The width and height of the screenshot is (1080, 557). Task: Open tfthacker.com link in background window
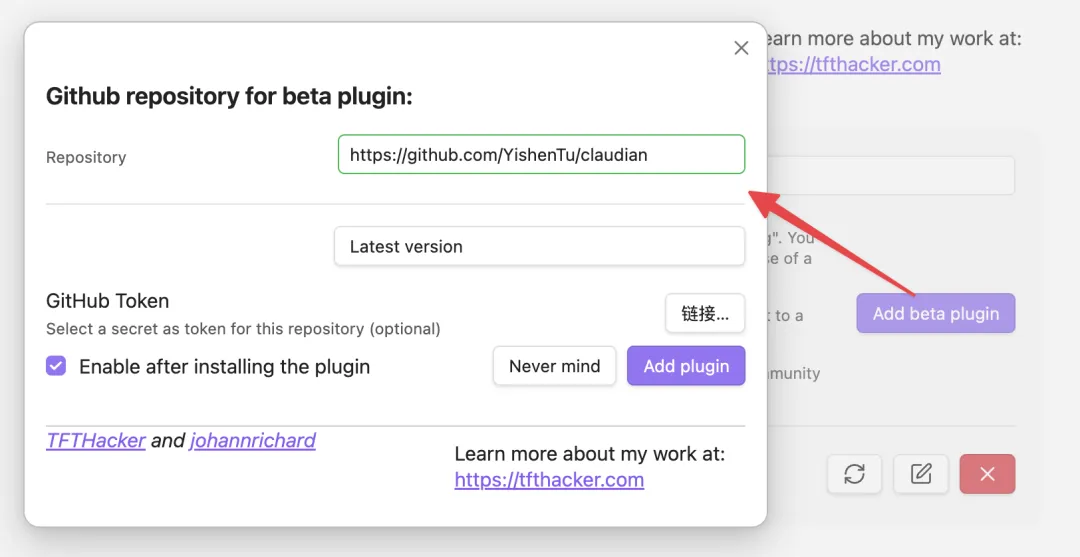[853, 65]
